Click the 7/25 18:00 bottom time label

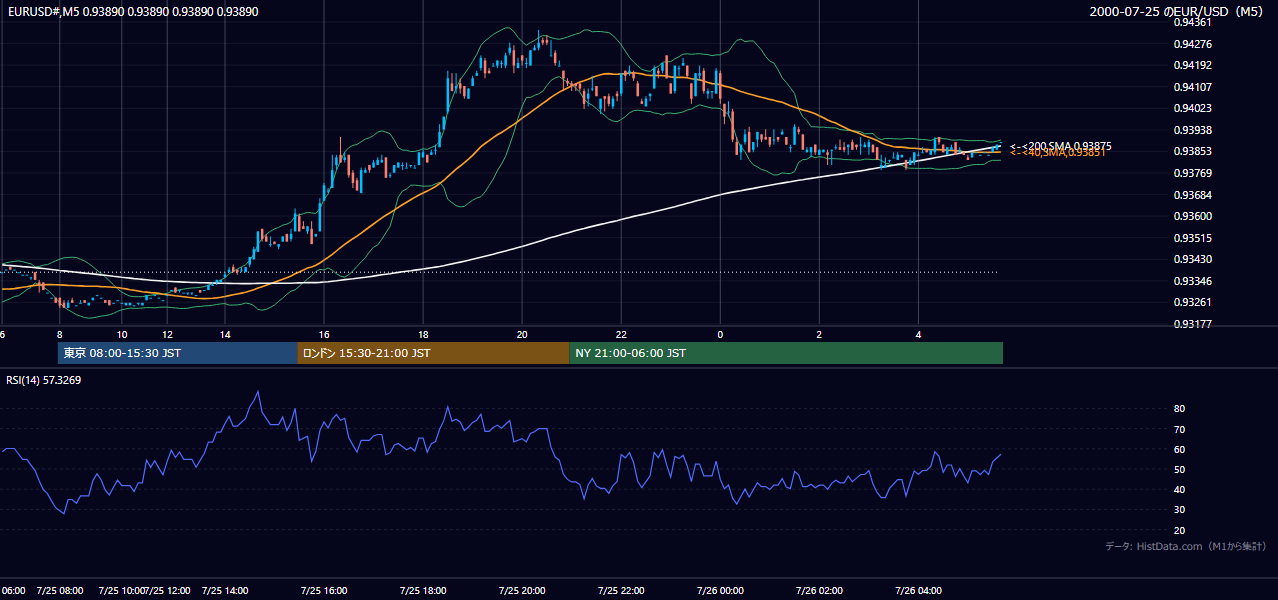[x=423, y=591]
